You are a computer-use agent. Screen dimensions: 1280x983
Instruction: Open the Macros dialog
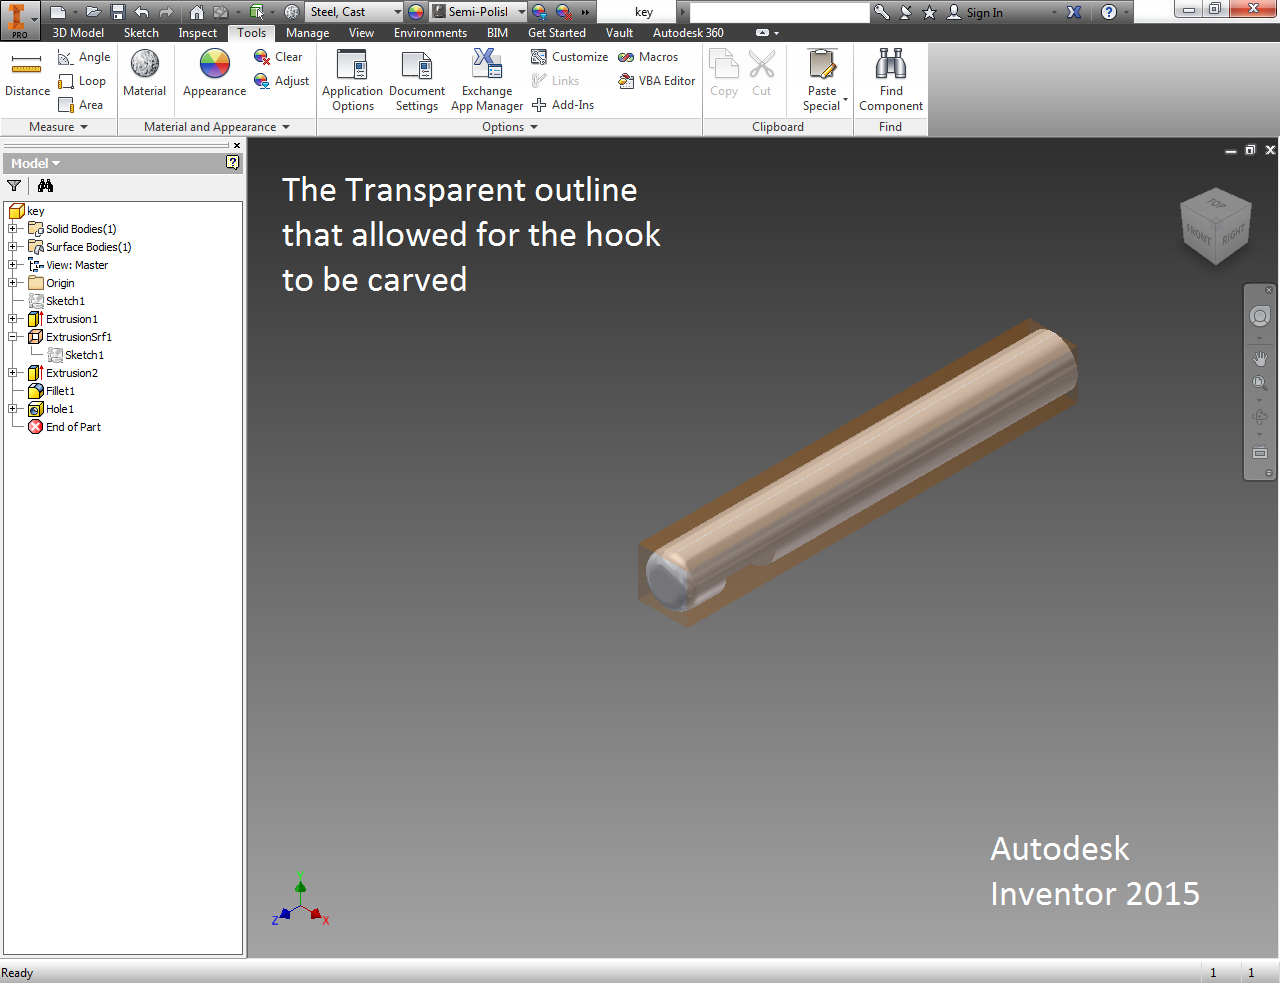[x=648, y=57]
